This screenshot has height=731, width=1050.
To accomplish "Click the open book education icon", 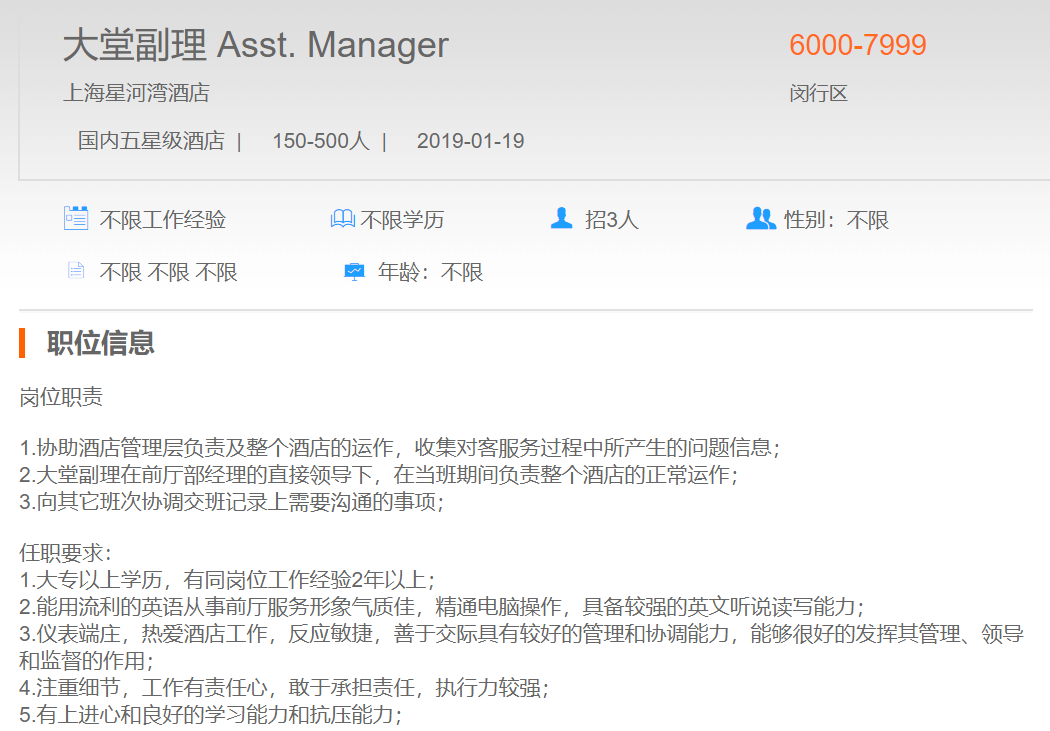I will pos(342,219).
